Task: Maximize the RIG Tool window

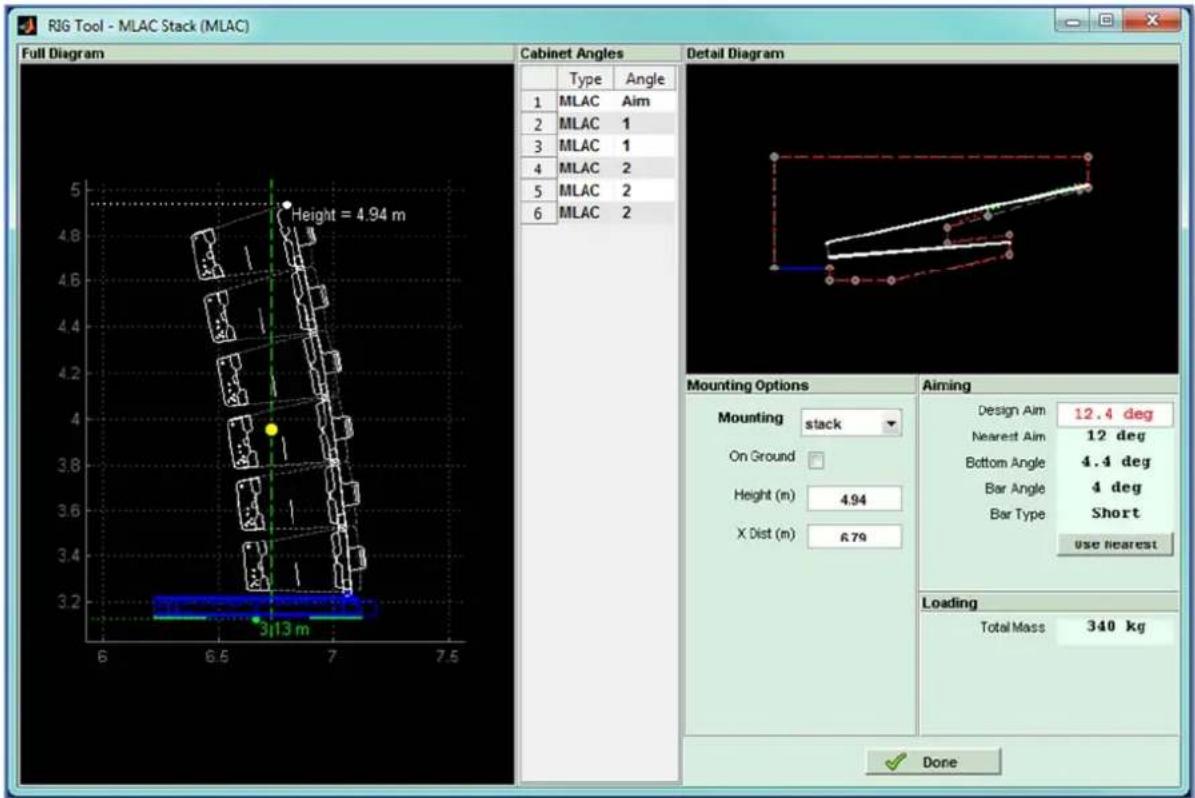Action: pyautogui.click(x=1107, y=21)
